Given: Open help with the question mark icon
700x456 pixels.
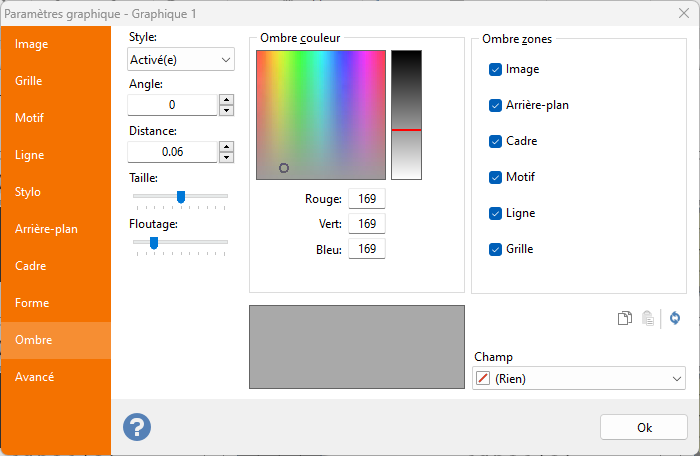Looking at the screenshot, I should 137,426.
